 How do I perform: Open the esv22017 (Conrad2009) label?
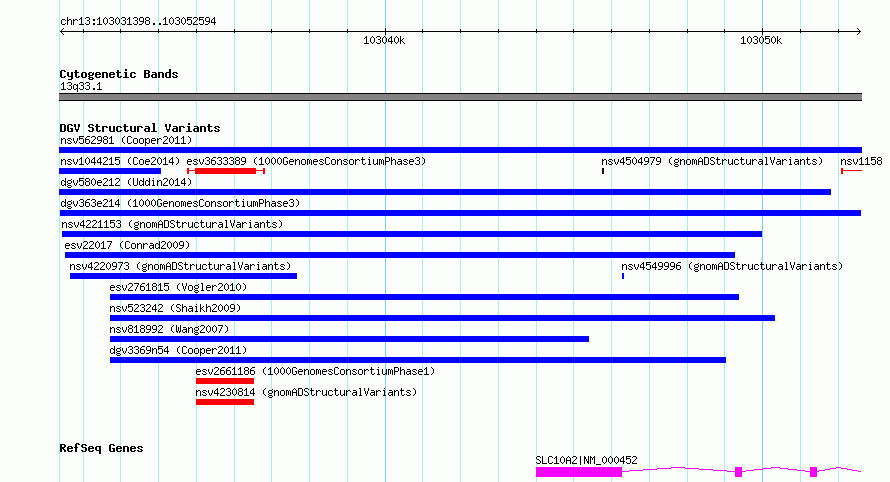click(127, 245)
